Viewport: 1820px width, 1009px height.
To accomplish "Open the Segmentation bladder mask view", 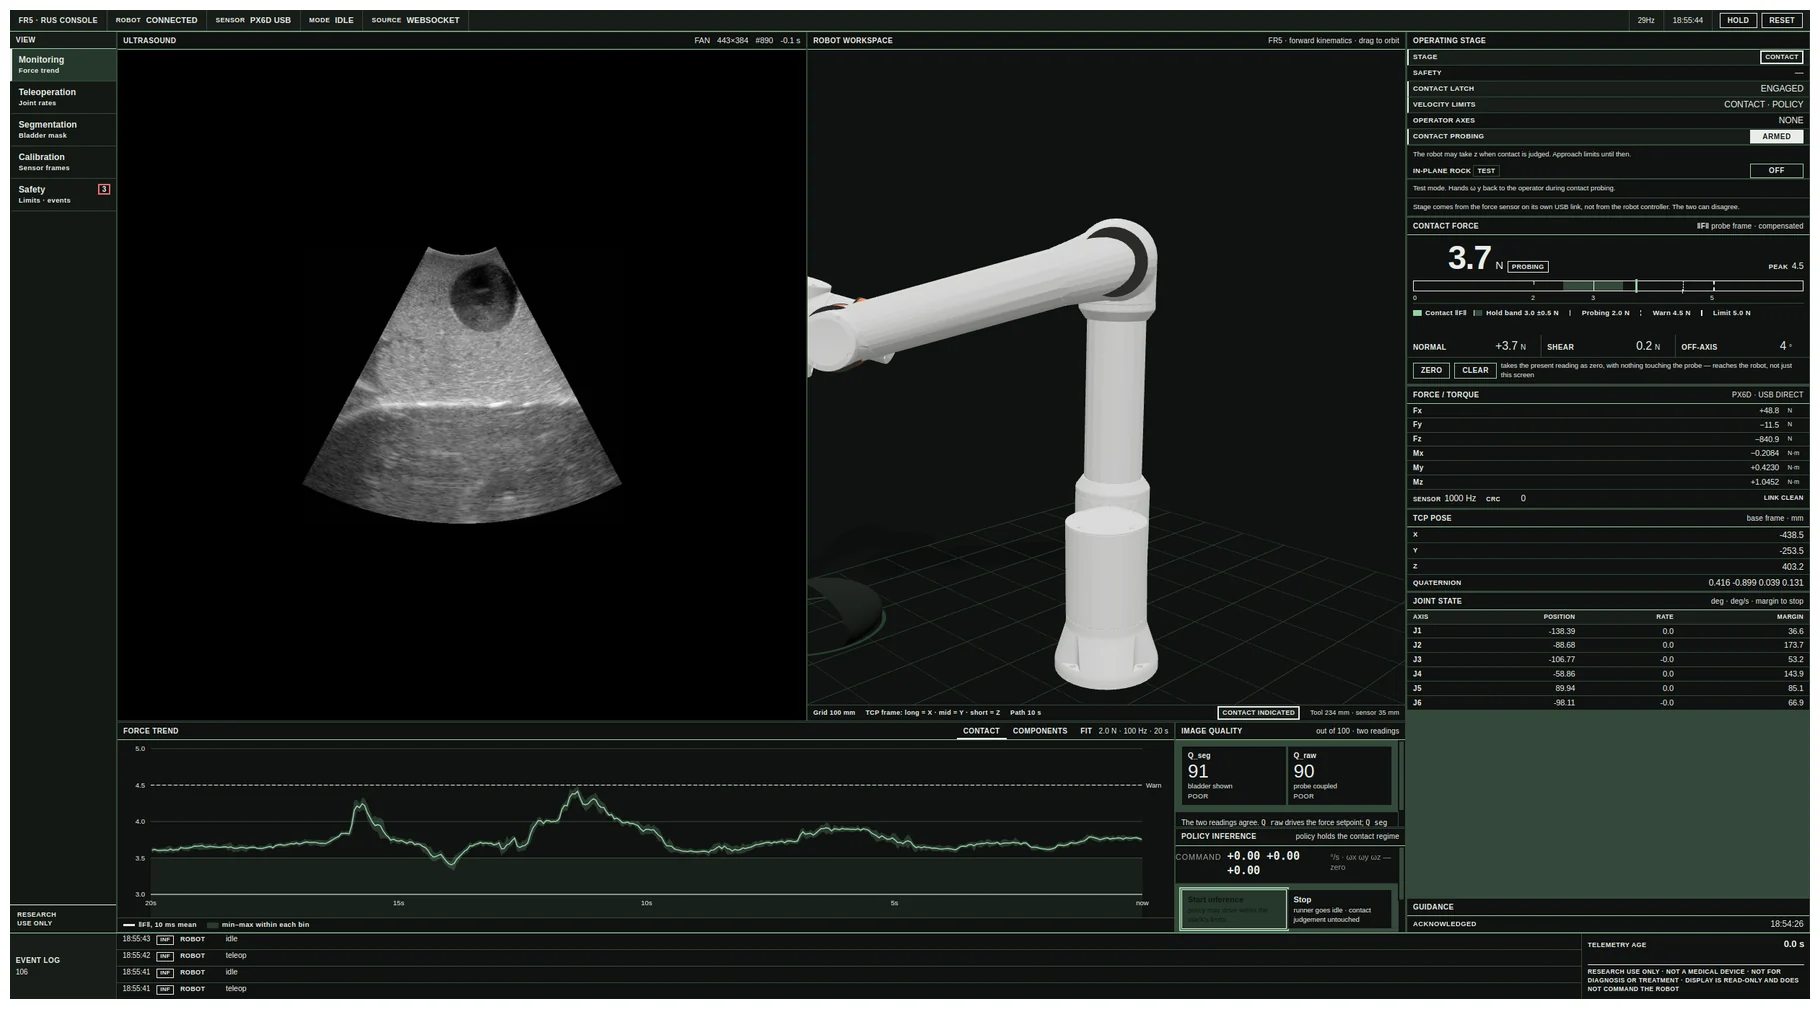I will 63,130.
